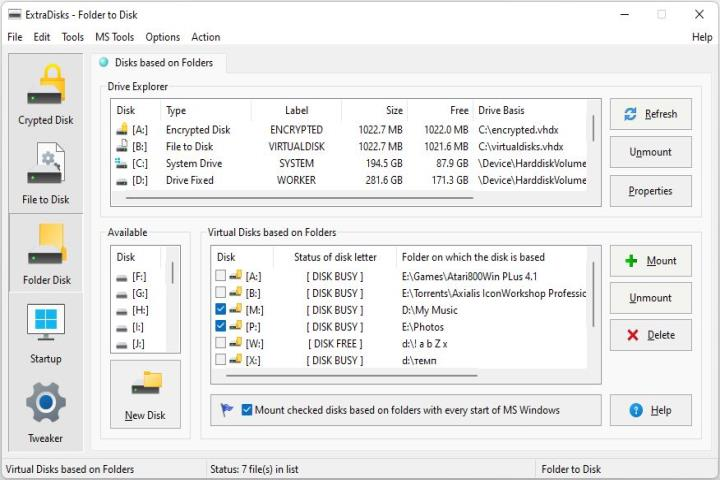Viewport: 720px width, 480px height.
Task: Open the Tweaker gear sidebar section
Action: coord(45,412)
